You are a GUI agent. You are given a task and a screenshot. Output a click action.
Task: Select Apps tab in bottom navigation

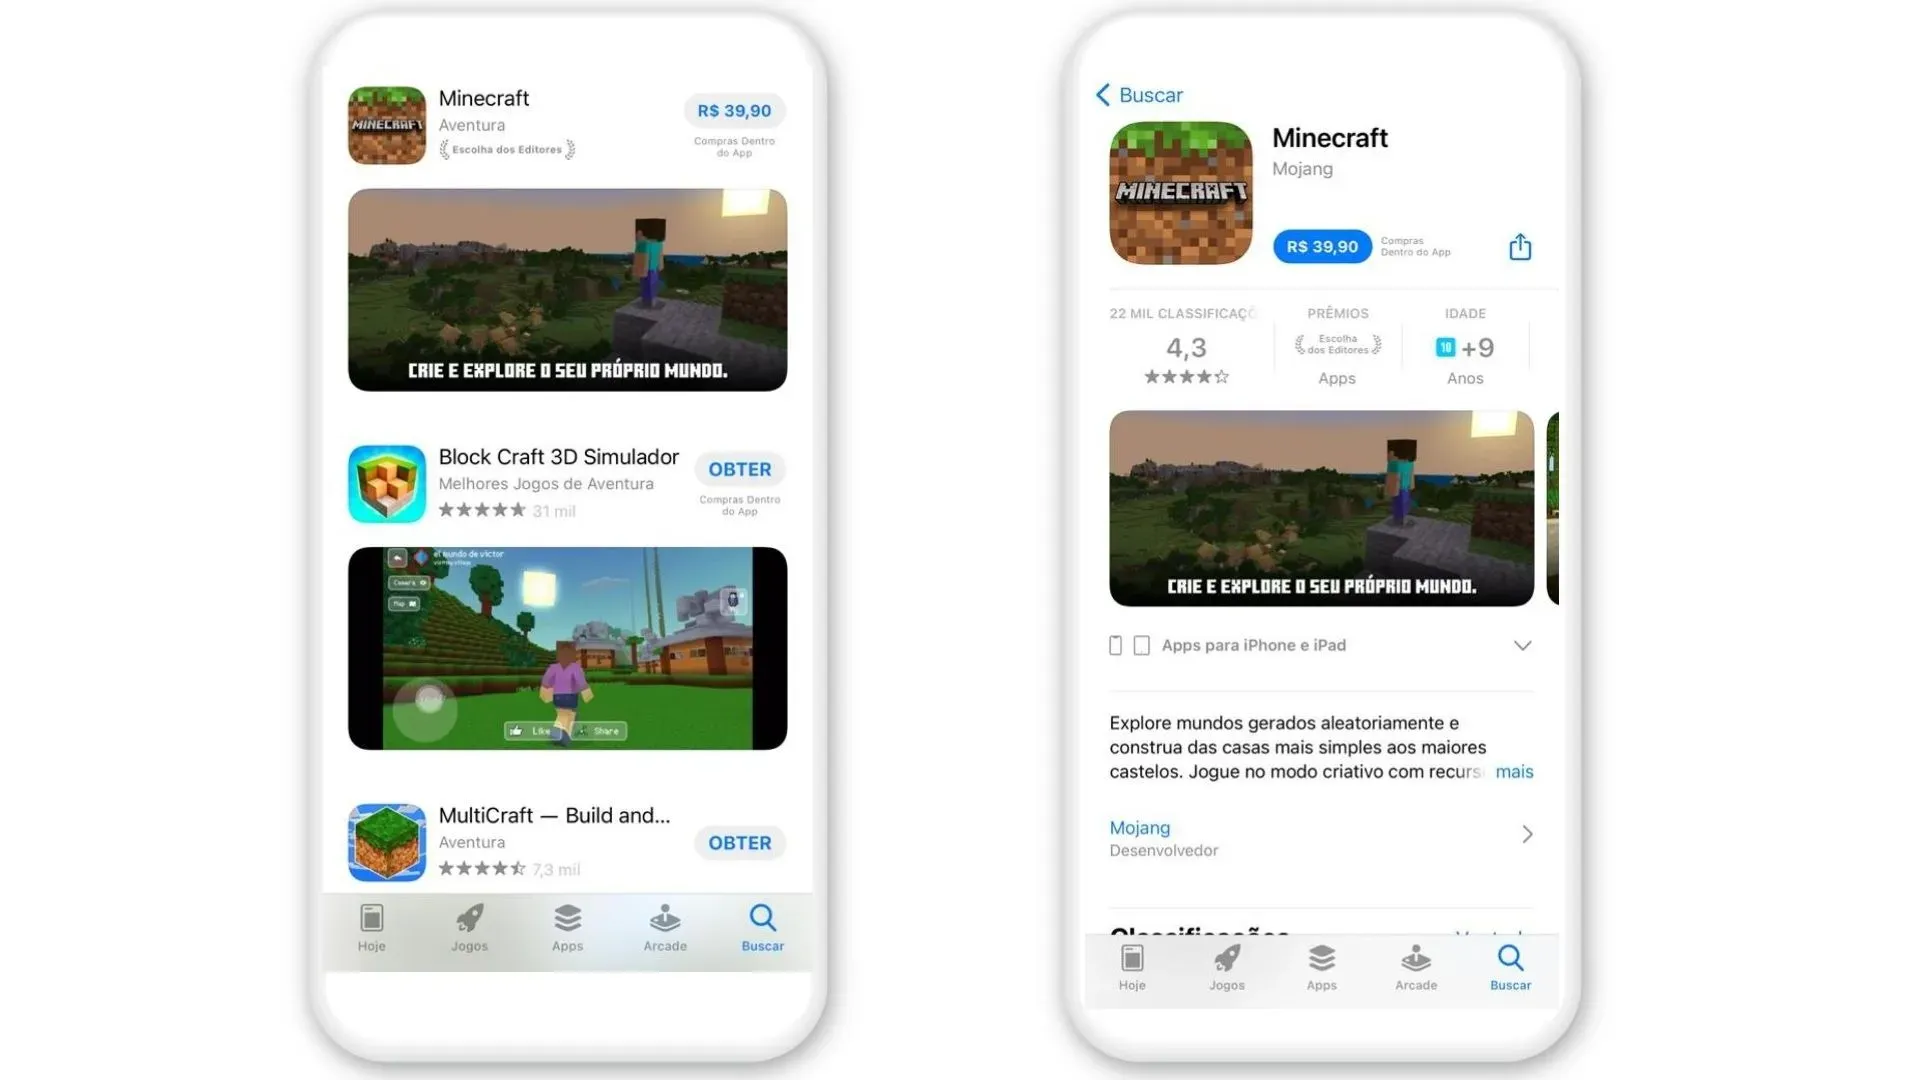click(567, 927)
